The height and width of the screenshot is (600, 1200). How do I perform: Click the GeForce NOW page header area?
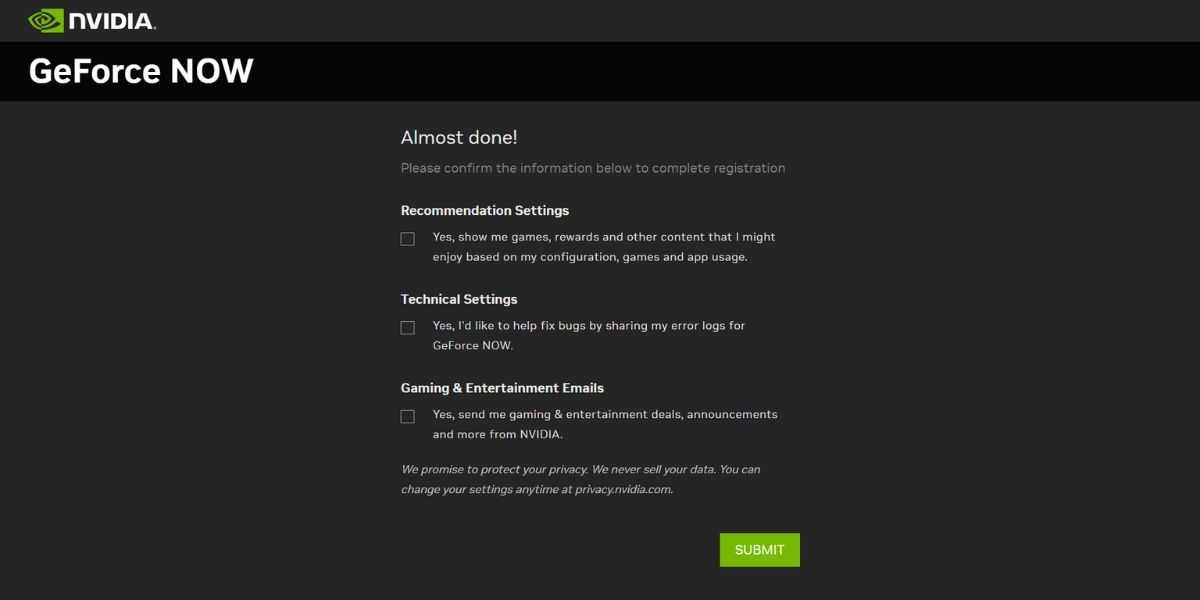600,71
